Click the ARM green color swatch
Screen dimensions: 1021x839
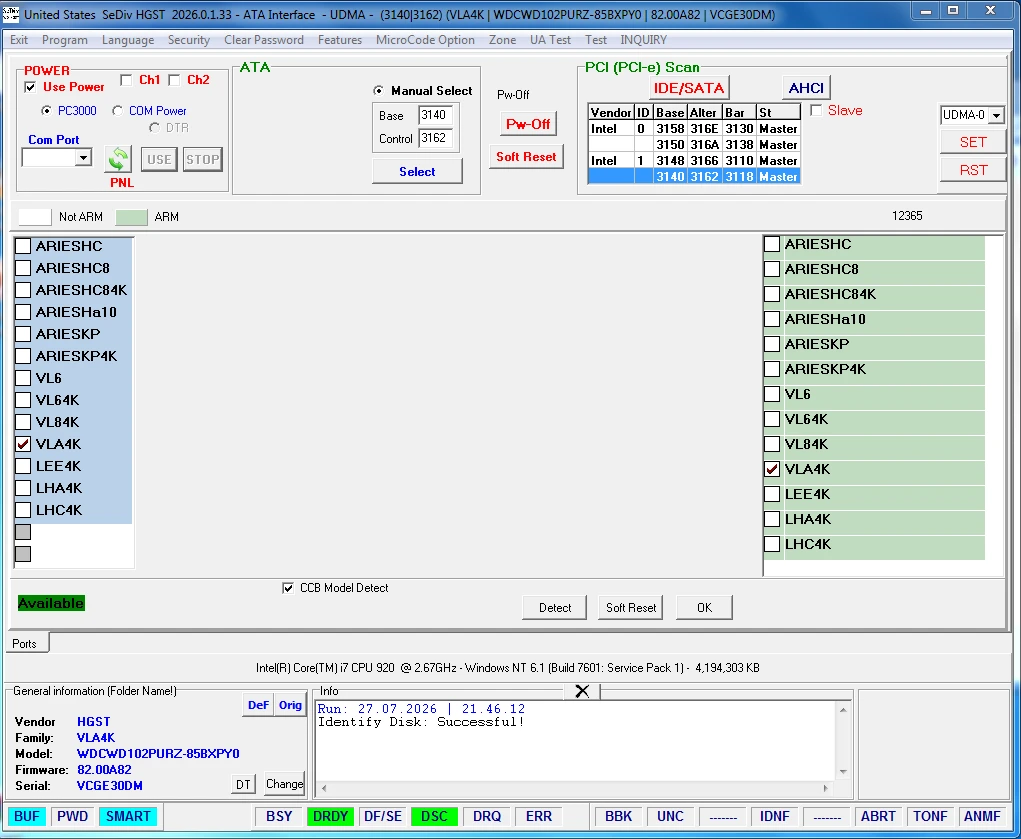coord(131,217)
